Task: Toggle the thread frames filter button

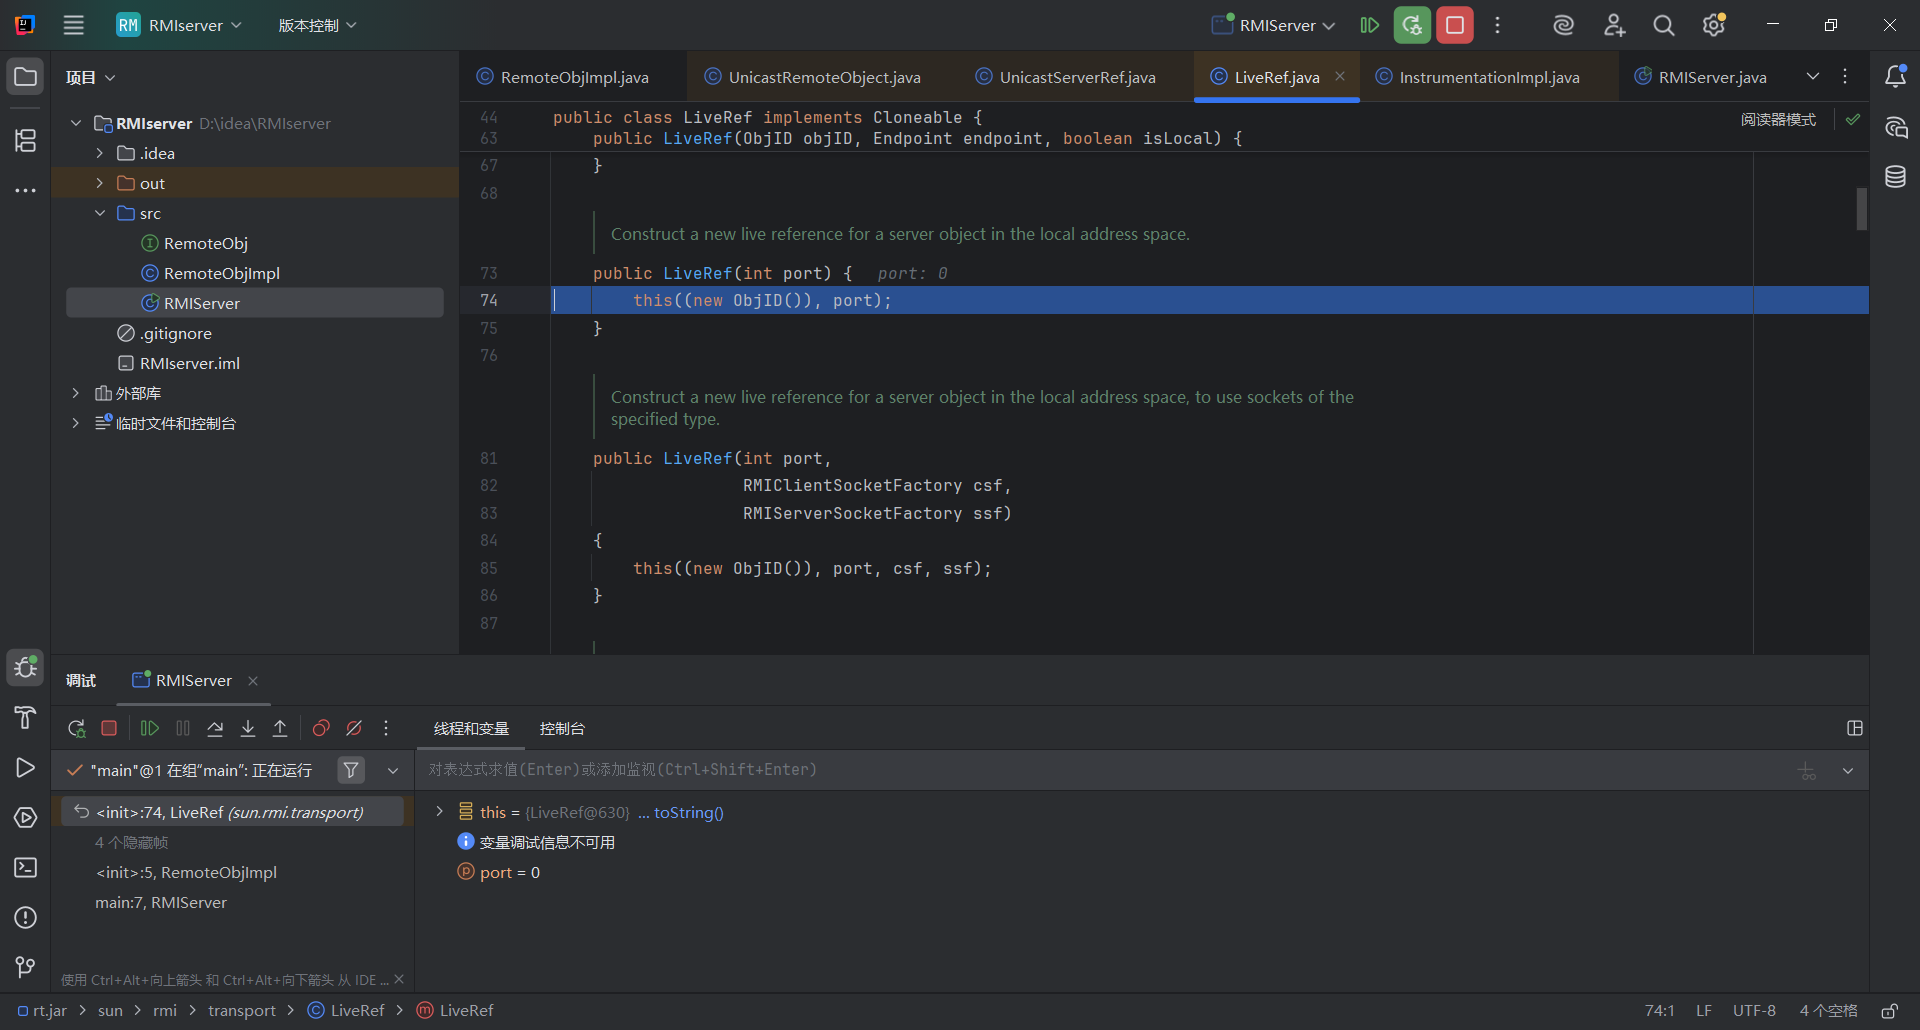Action: tap(351, 770)
